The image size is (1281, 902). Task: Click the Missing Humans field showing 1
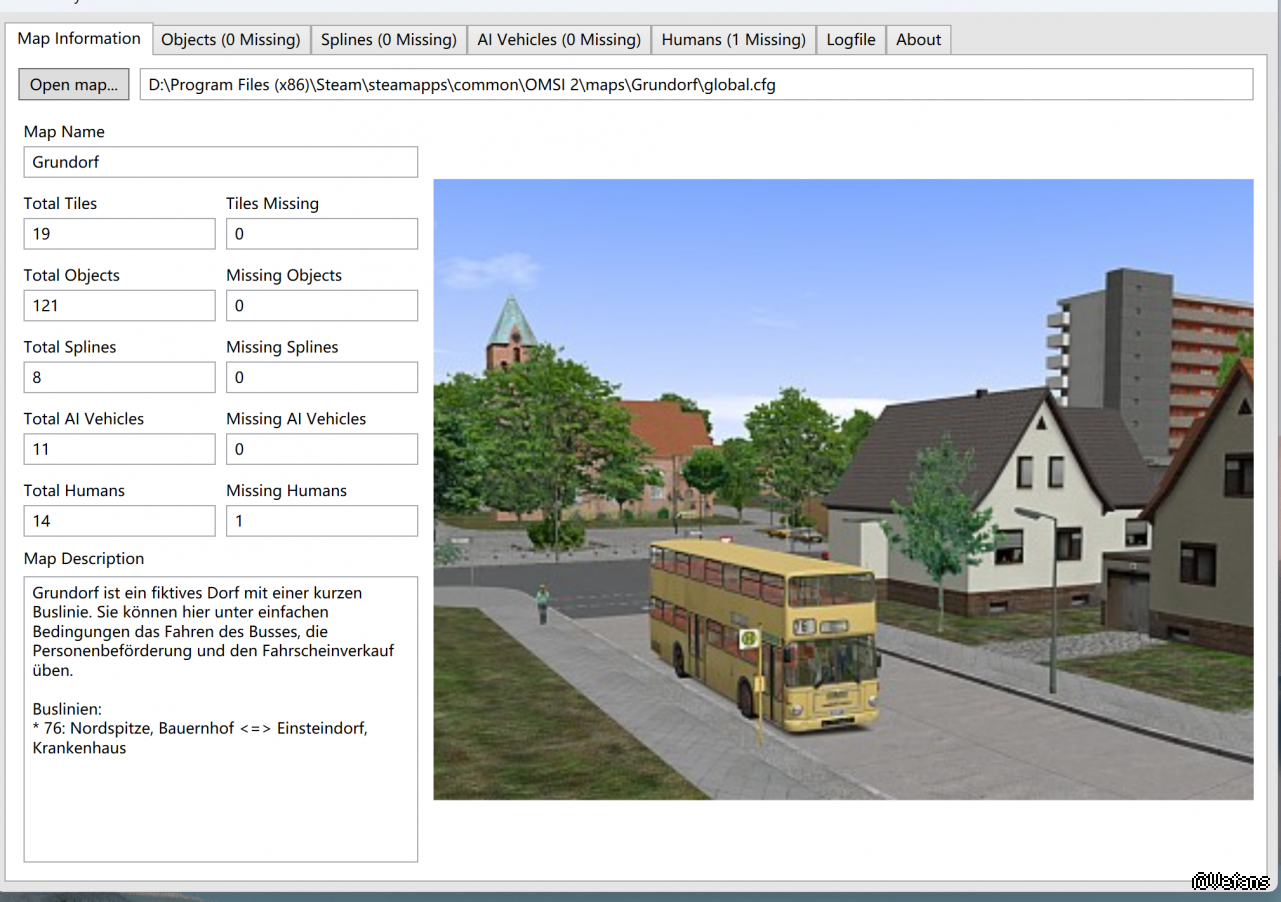321,521
